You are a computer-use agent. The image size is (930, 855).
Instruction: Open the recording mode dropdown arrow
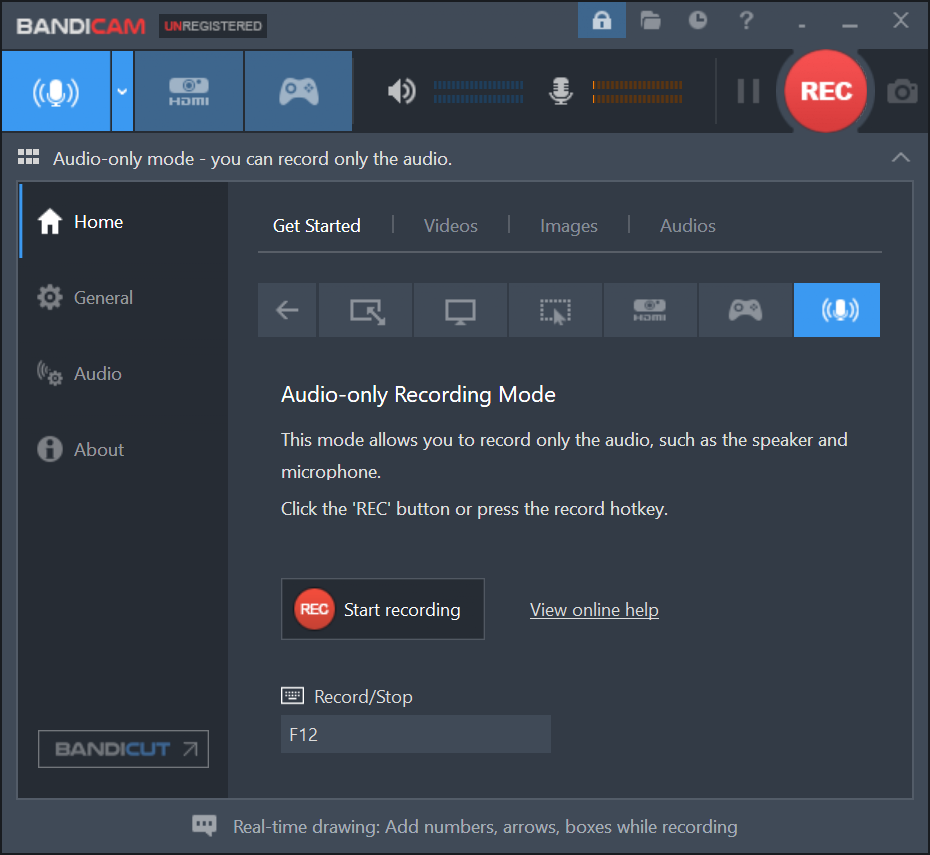(x=122, y=91)
